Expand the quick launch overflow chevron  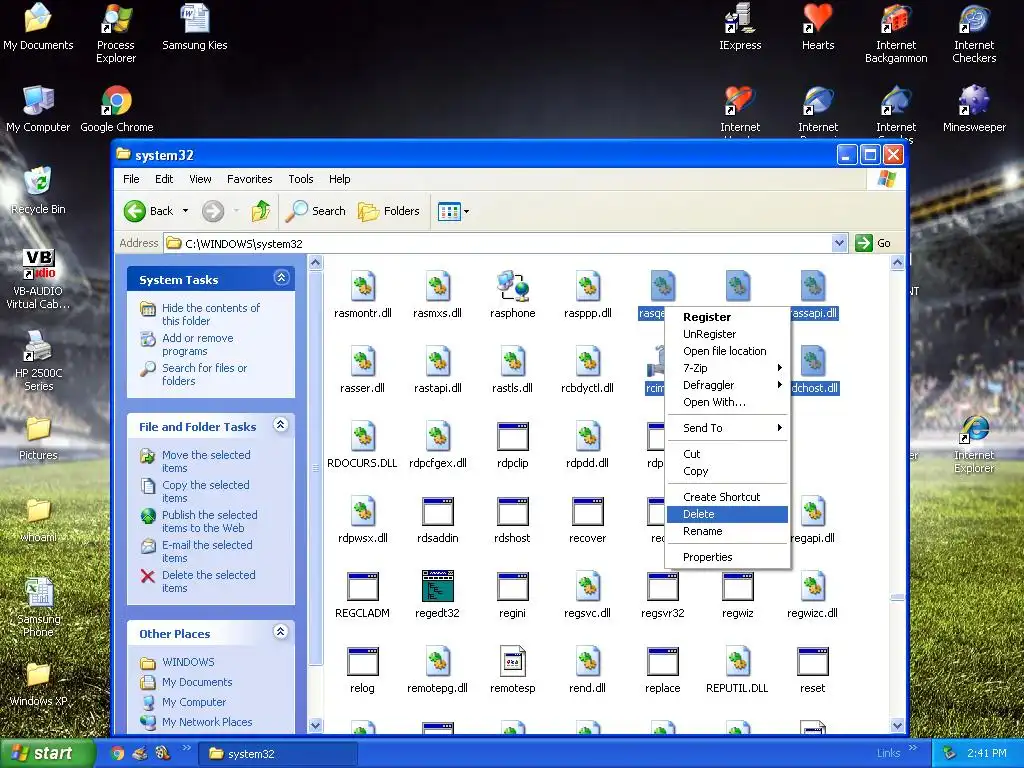tap(187, 748)
